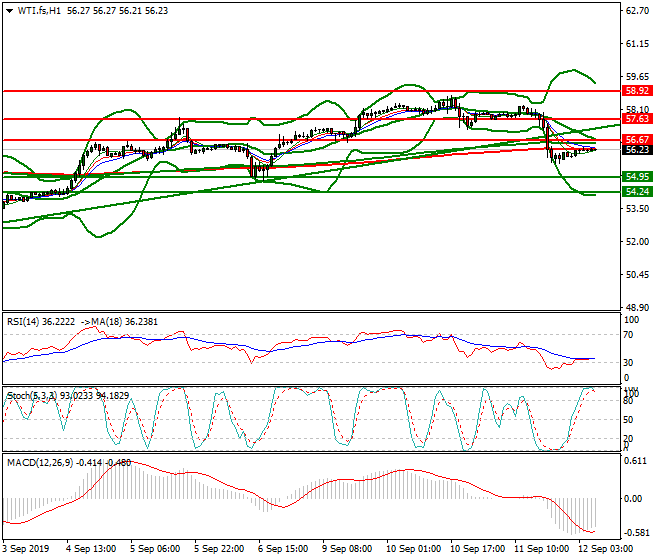The height and width of the screenshot is (560, 660).
Task: Click the 62.70 value on the price scale
Action: 637,12
